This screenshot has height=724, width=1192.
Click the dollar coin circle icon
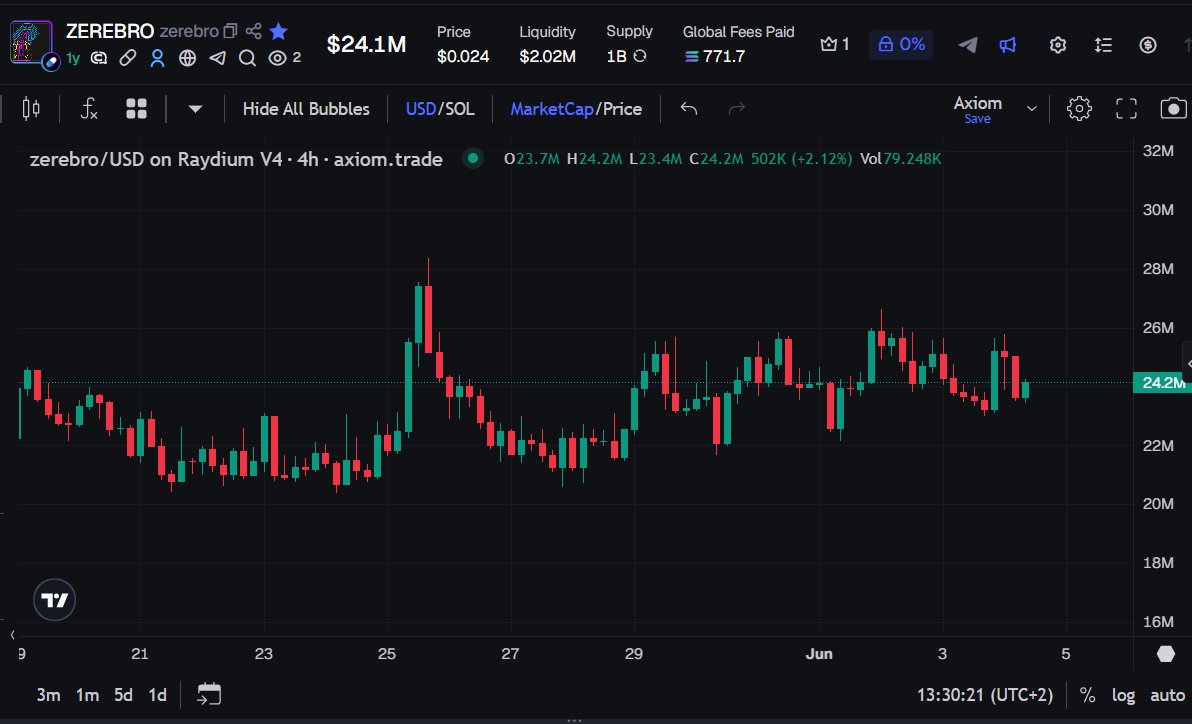1148,45
